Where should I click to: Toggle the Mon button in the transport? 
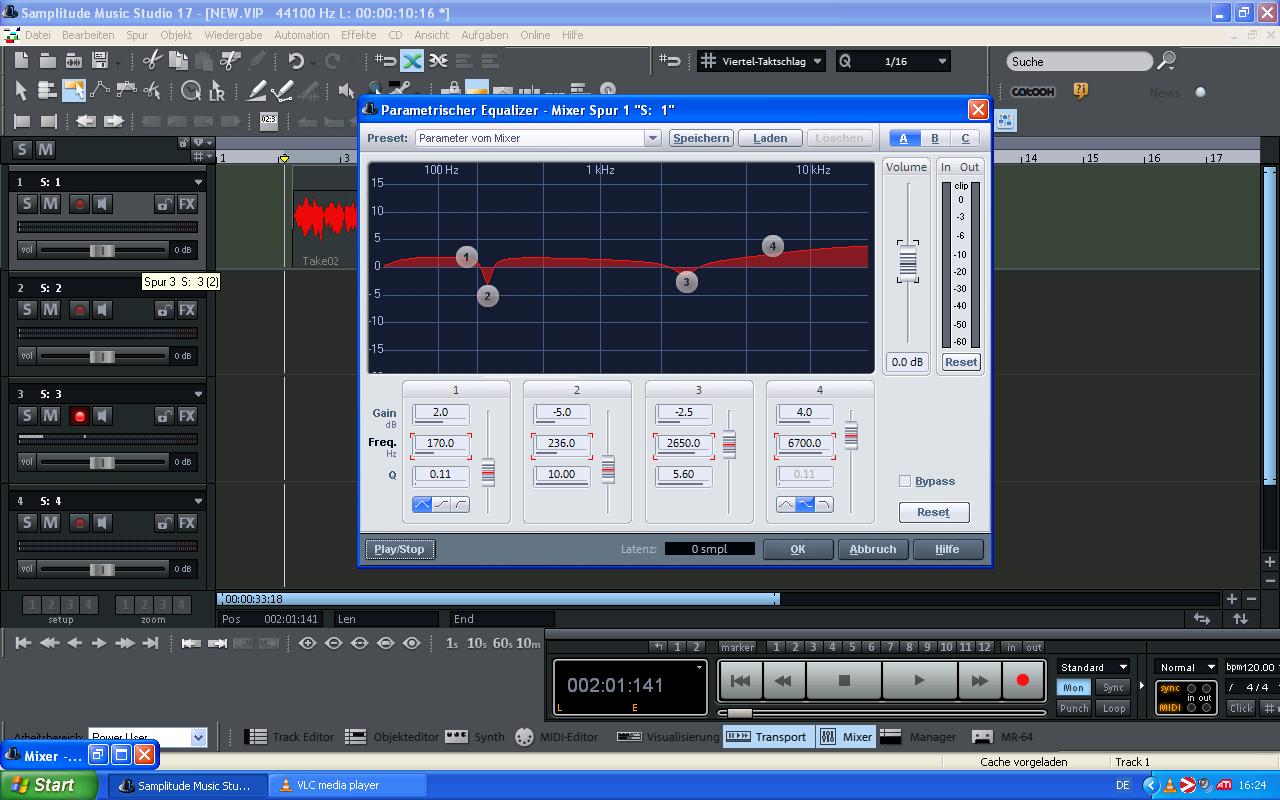coord(1073,687)
